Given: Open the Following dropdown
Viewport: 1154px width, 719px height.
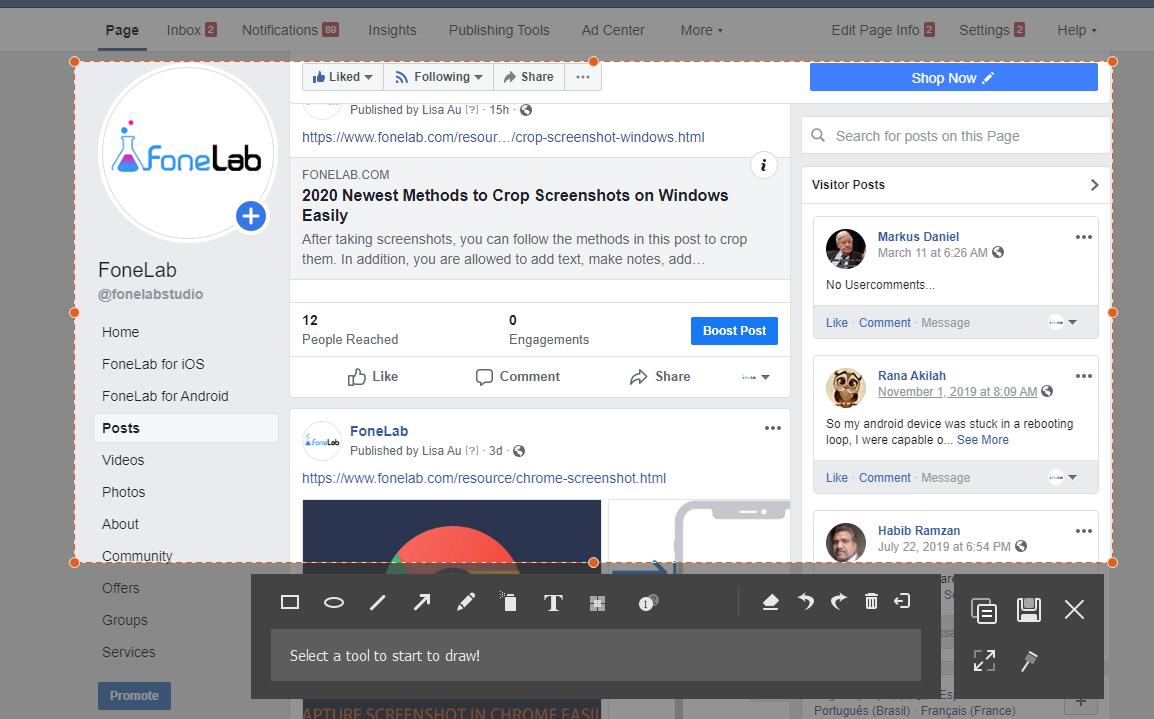Looking at the screenshot, I should click(x=439, y=77).
